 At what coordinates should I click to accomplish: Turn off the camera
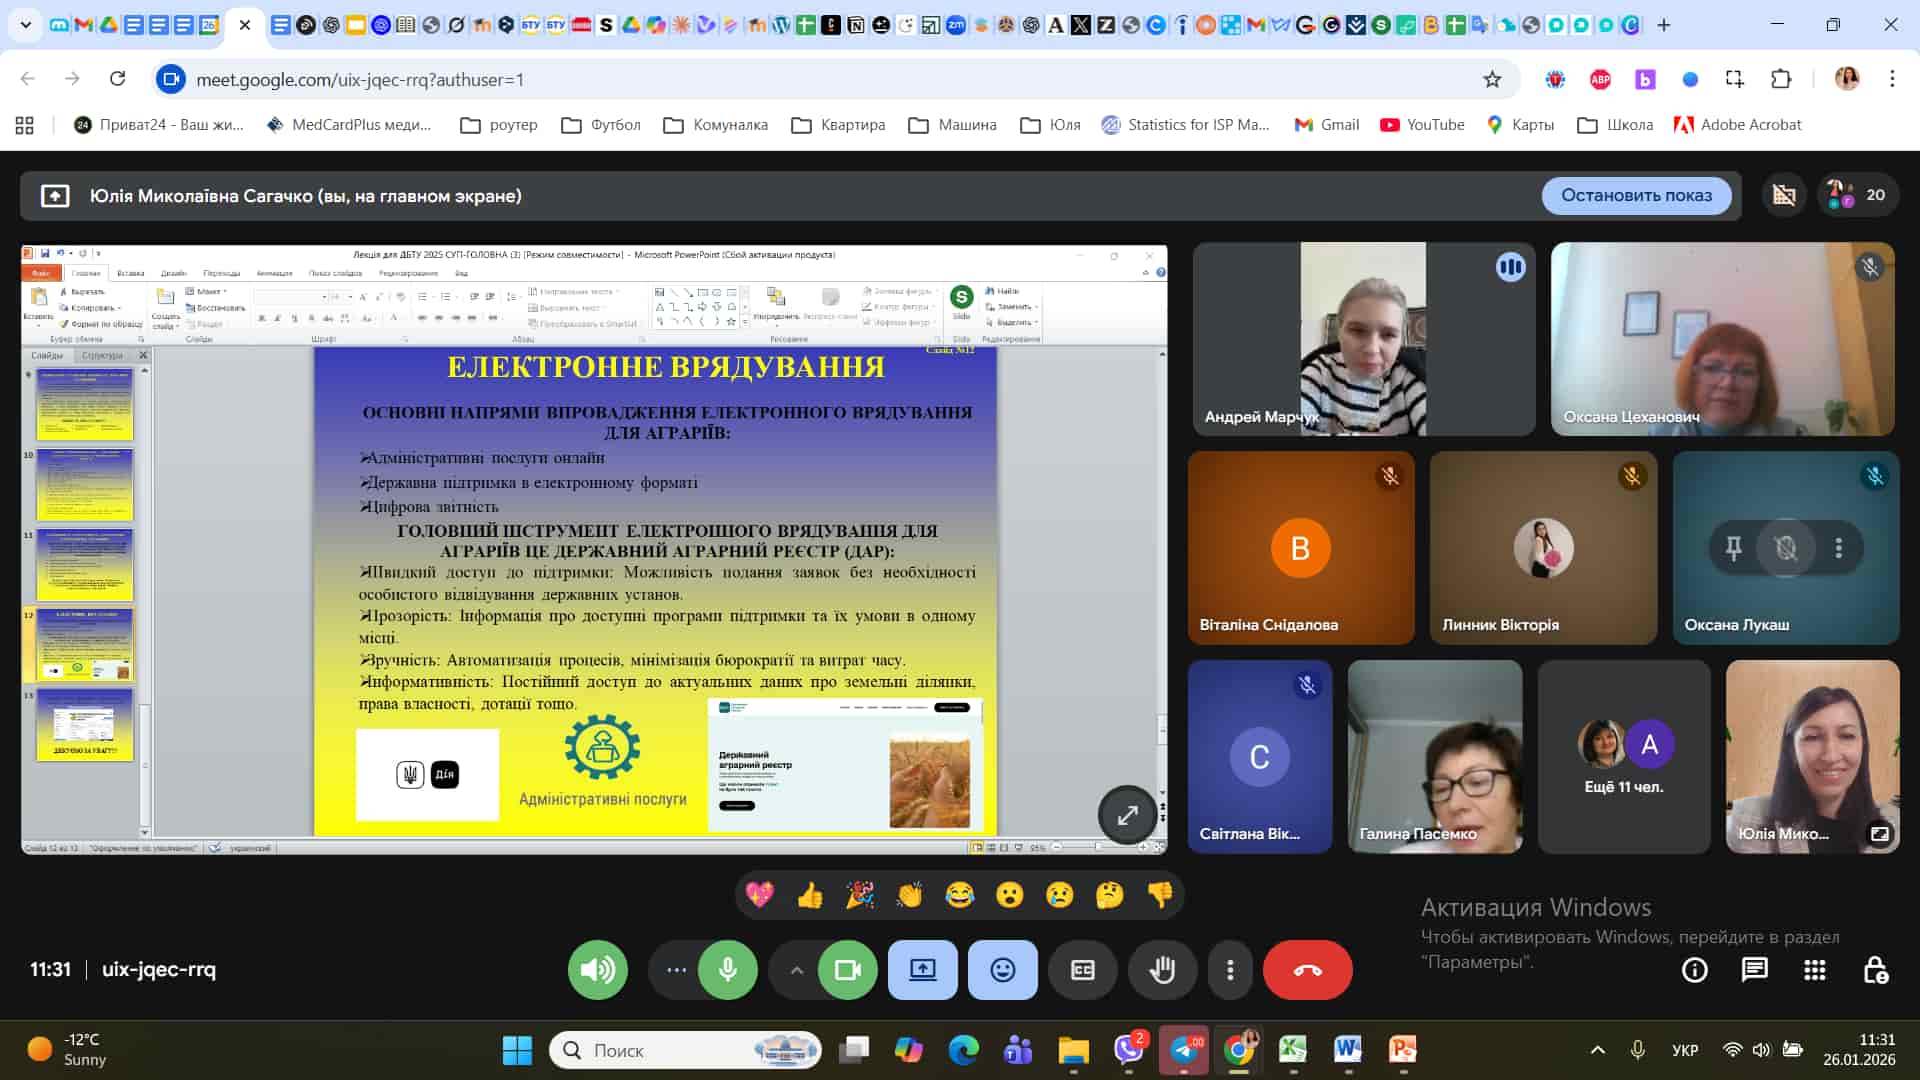click(x=848, y=970)
